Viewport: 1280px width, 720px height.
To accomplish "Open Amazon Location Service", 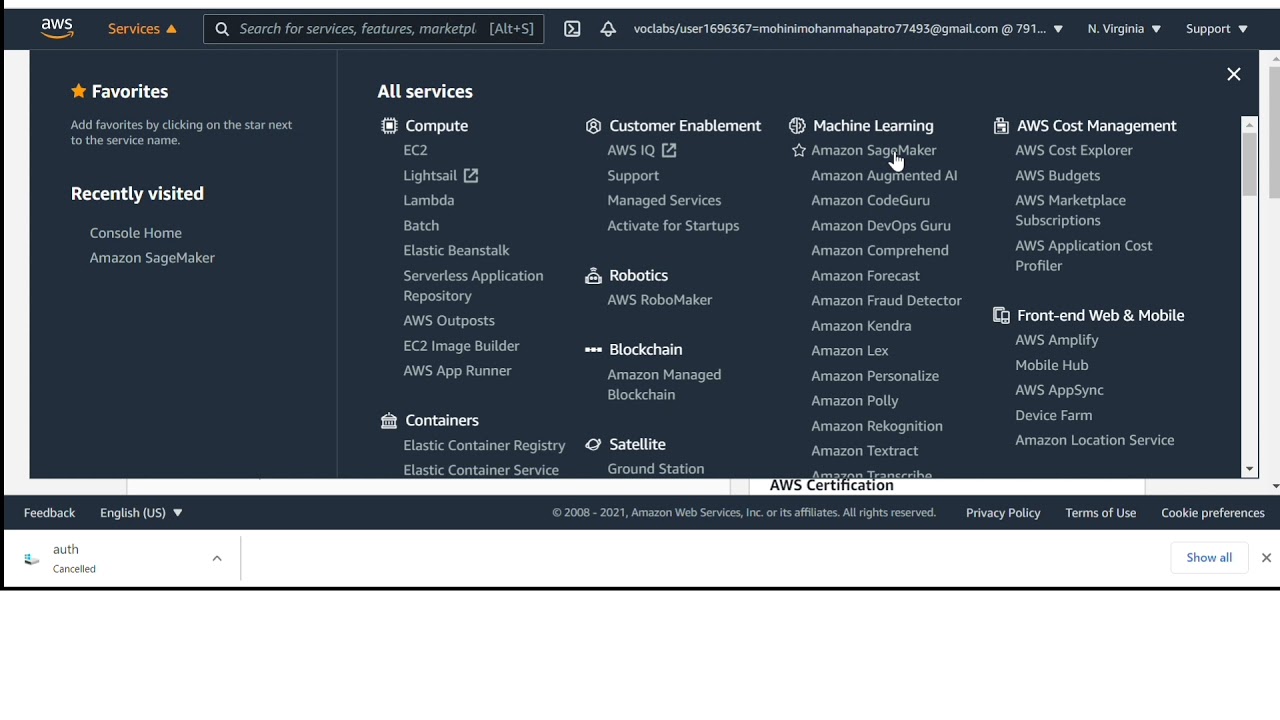I will (x=1095, y=440).
